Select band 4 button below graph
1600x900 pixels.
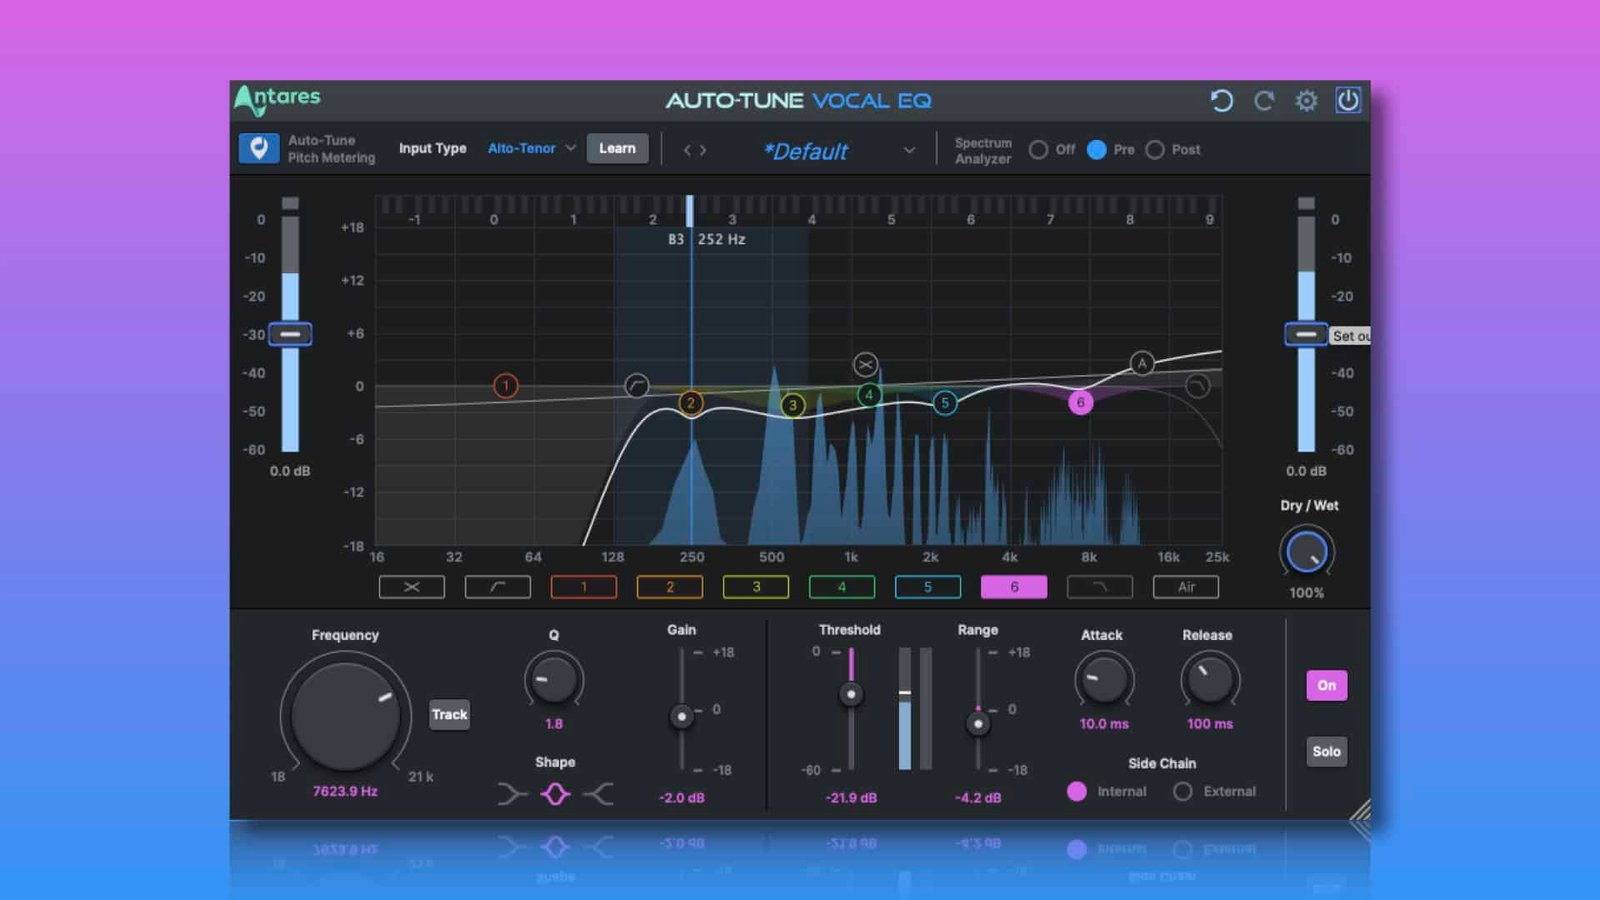point(842,587)
